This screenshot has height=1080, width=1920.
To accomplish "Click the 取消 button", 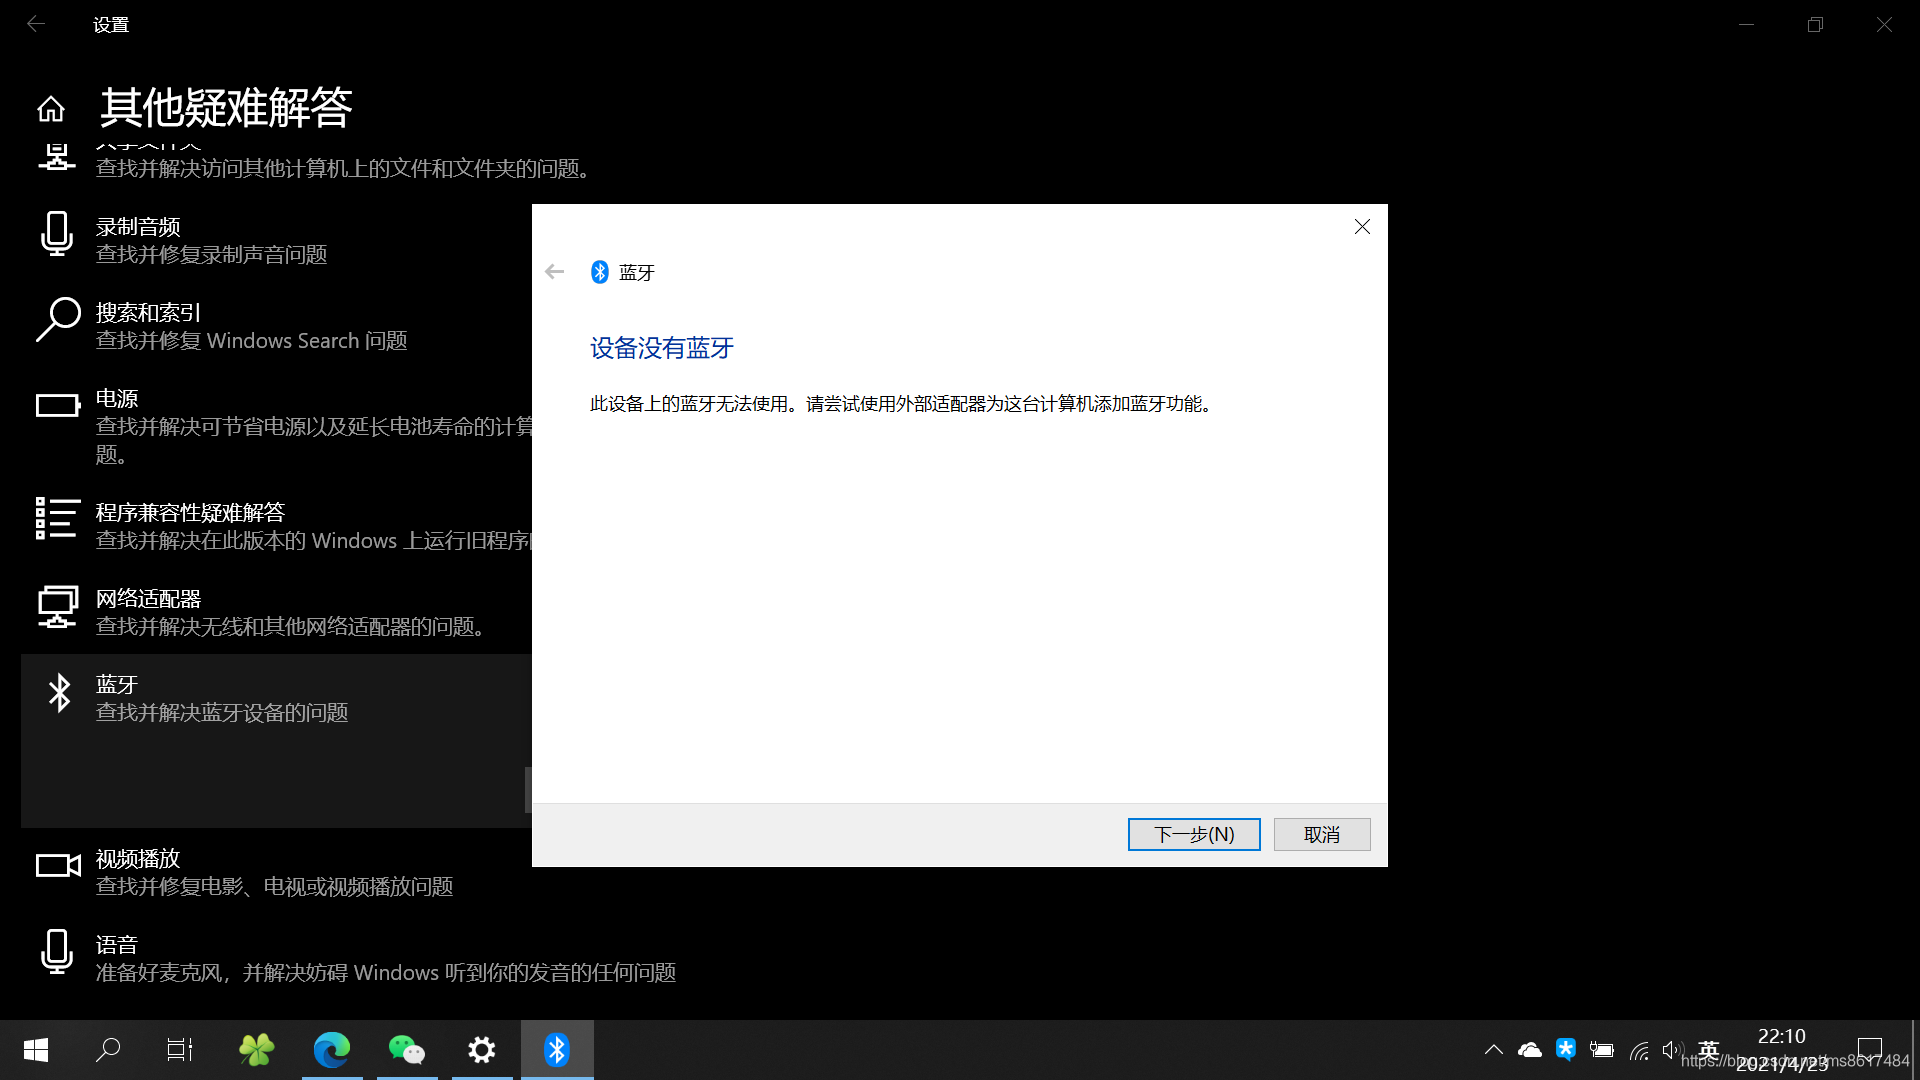I will (x=1322, y=834).
